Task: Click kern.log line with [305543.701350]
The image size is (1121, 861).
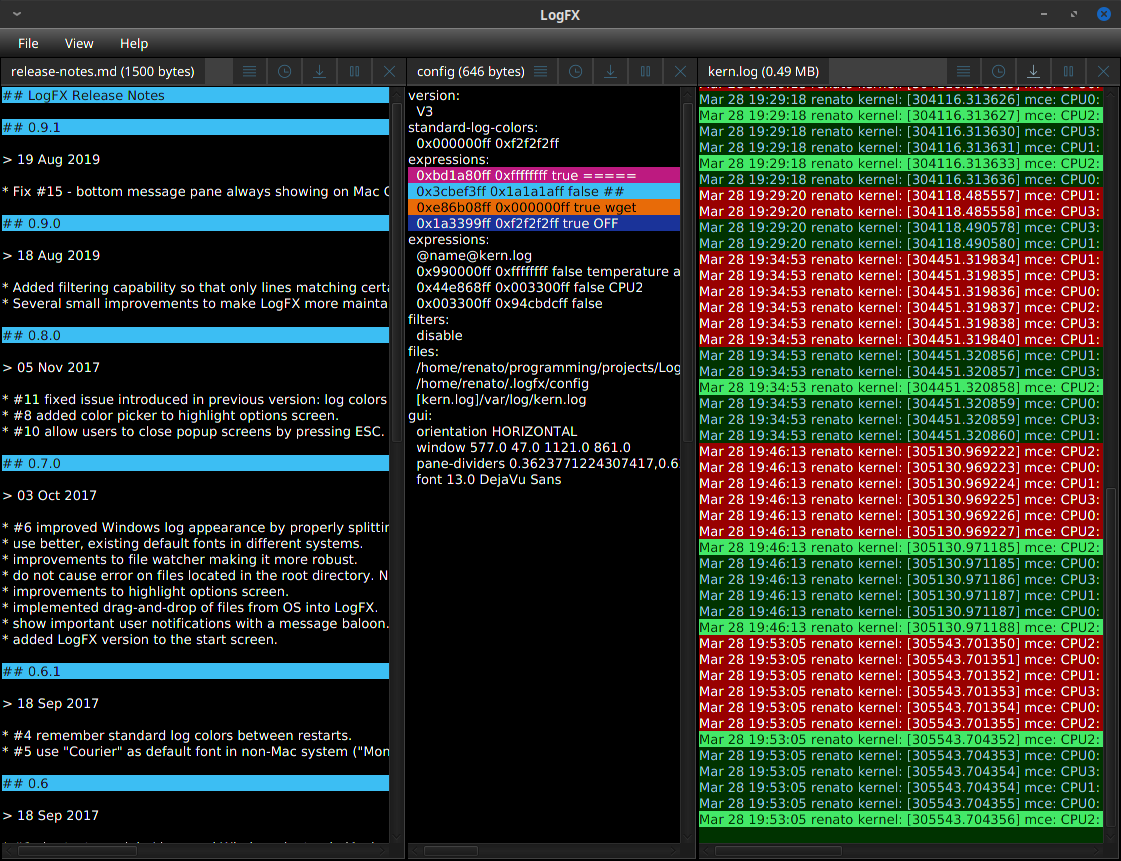Action: pos(901,643)
